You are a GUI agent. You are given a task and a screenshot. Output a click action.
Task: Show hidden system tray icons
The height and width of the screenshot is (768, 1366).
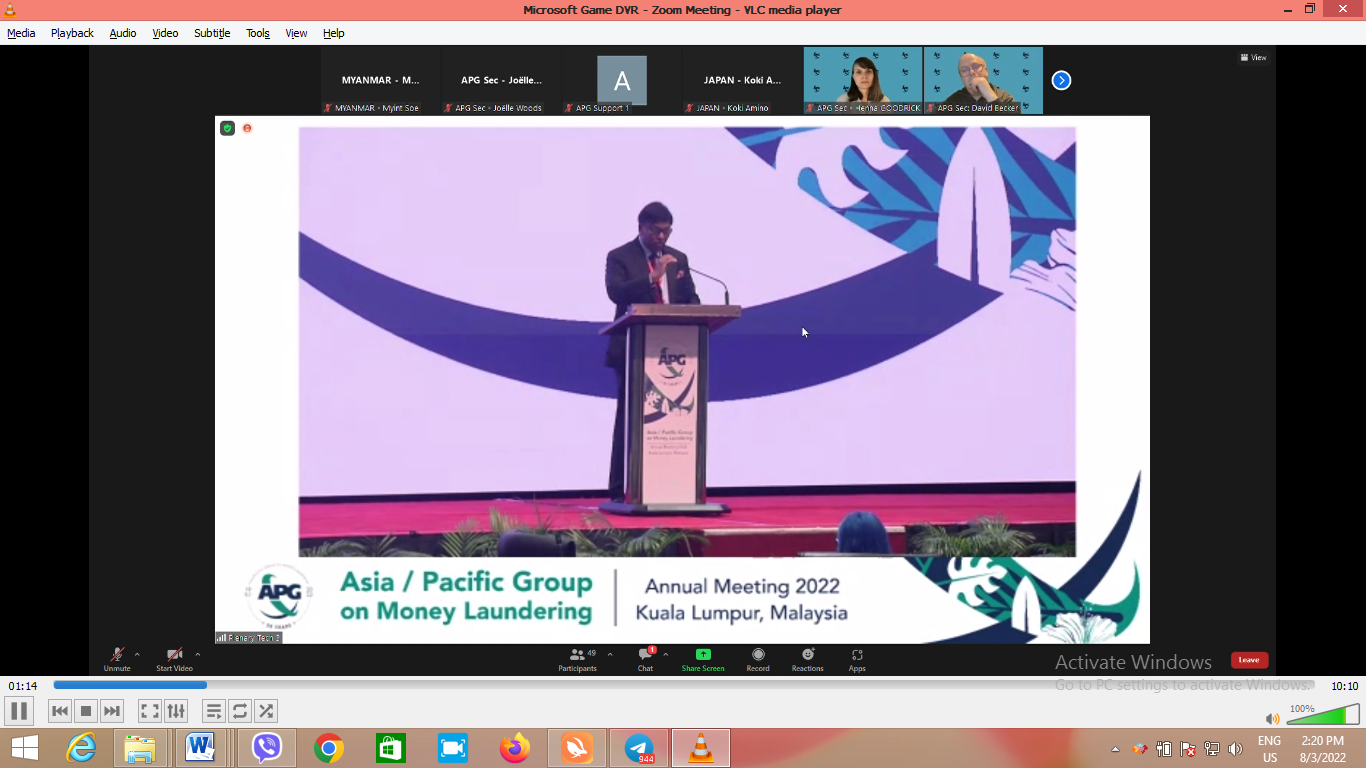pos(1116,749)
